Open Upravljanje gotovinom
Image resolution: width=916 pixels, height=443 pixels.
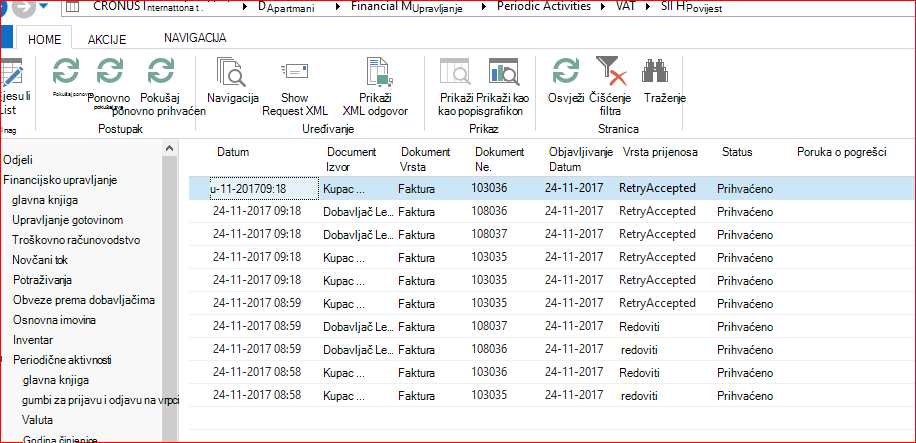coord(68,220)
